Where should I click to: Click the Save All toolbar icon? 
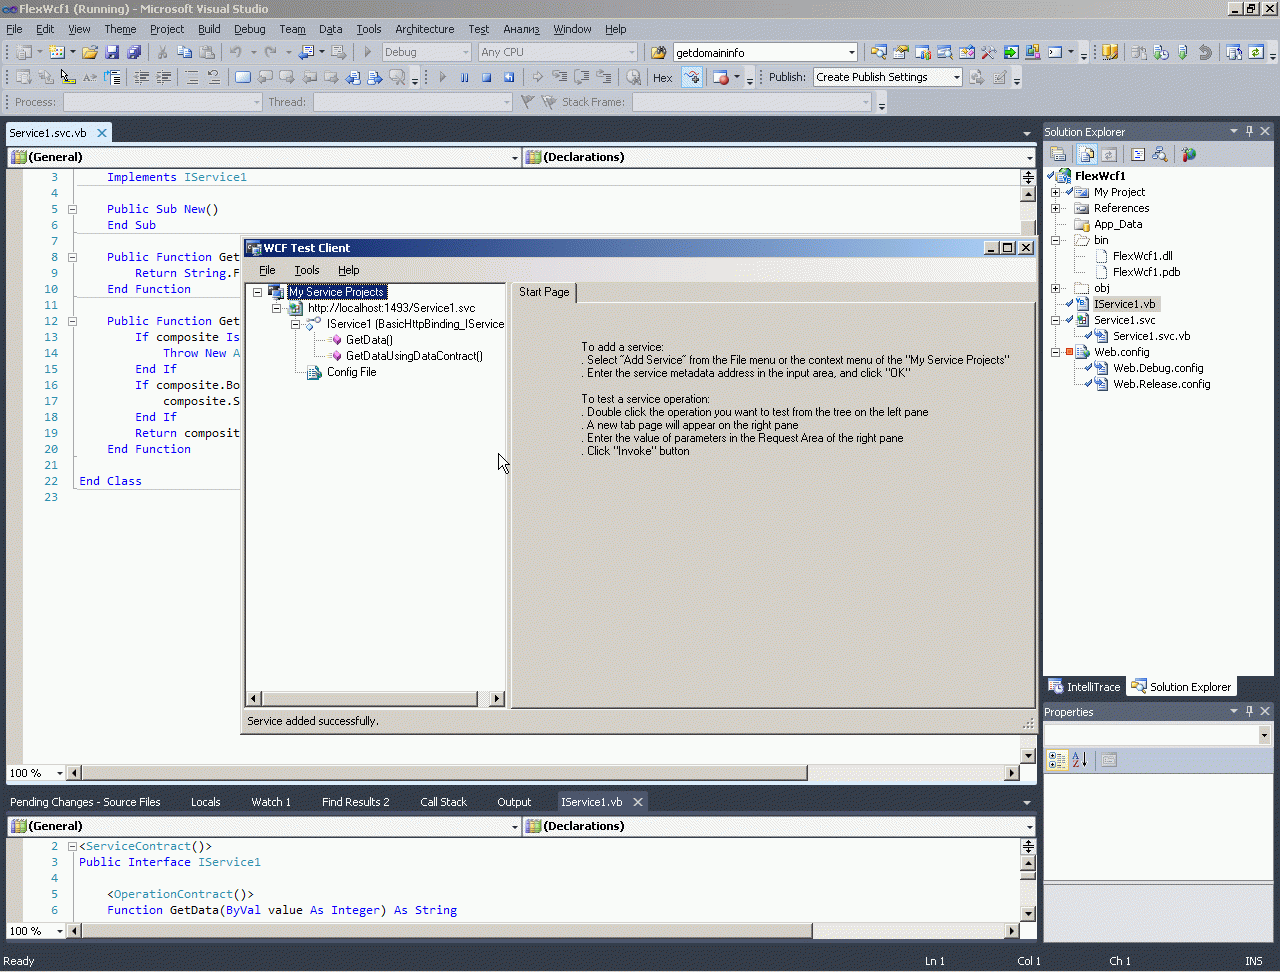pos(133,52)
